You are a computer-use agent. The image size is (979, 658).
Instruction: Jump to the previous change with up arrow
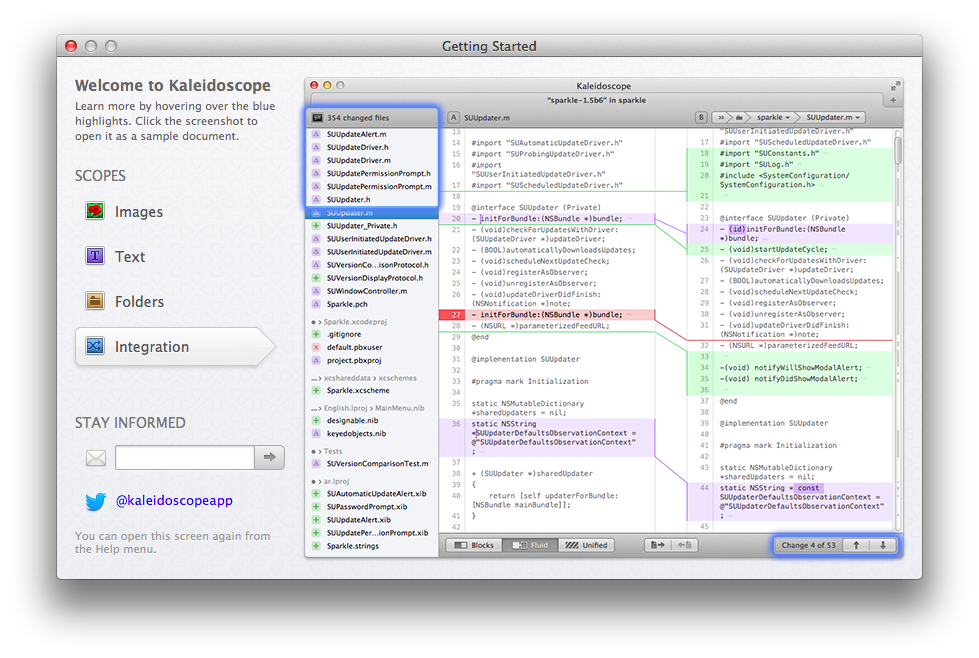pyautogui.click(x=856, y=546)
